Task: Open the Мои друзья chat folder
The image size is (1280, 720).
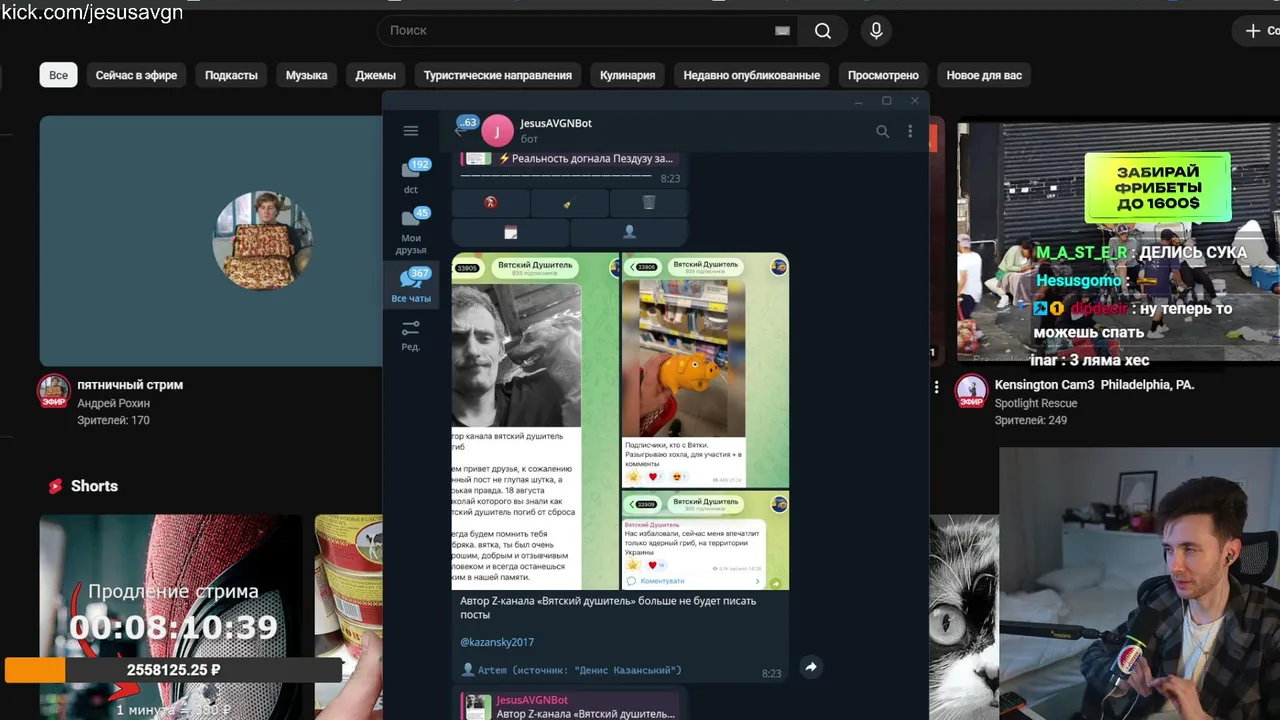Action: coord(411,230)
